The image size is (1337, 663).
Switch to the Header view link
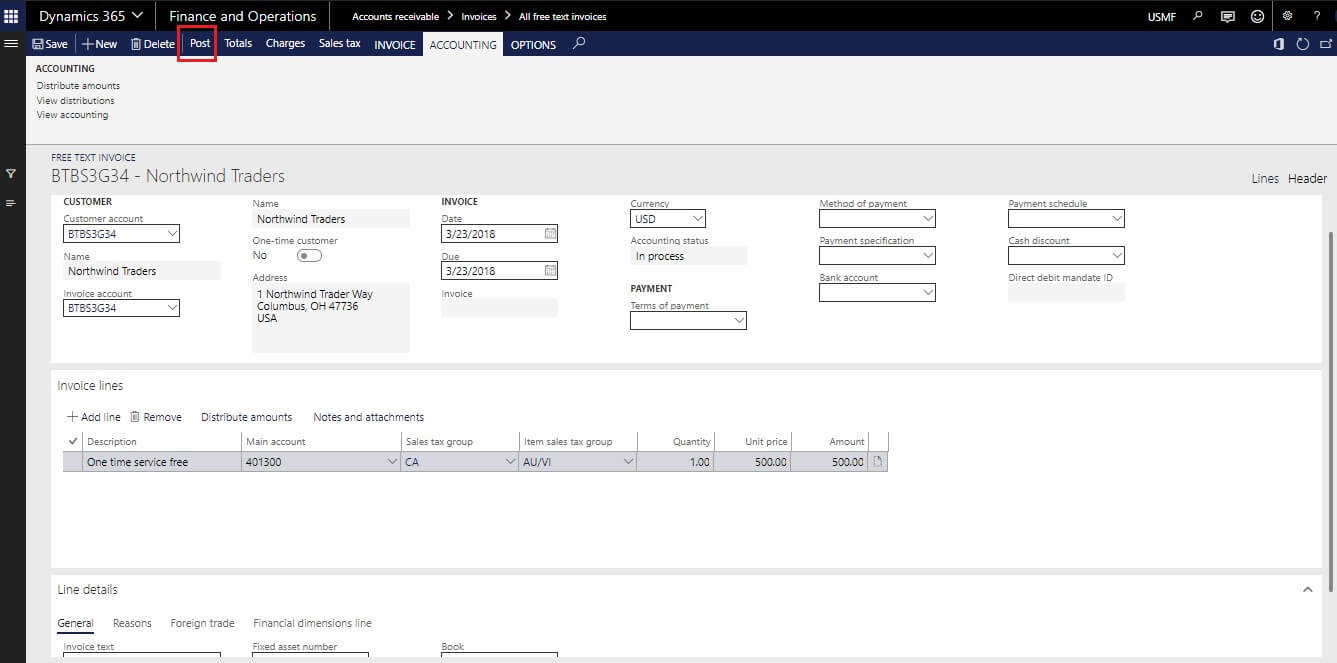click(1307, 179)
